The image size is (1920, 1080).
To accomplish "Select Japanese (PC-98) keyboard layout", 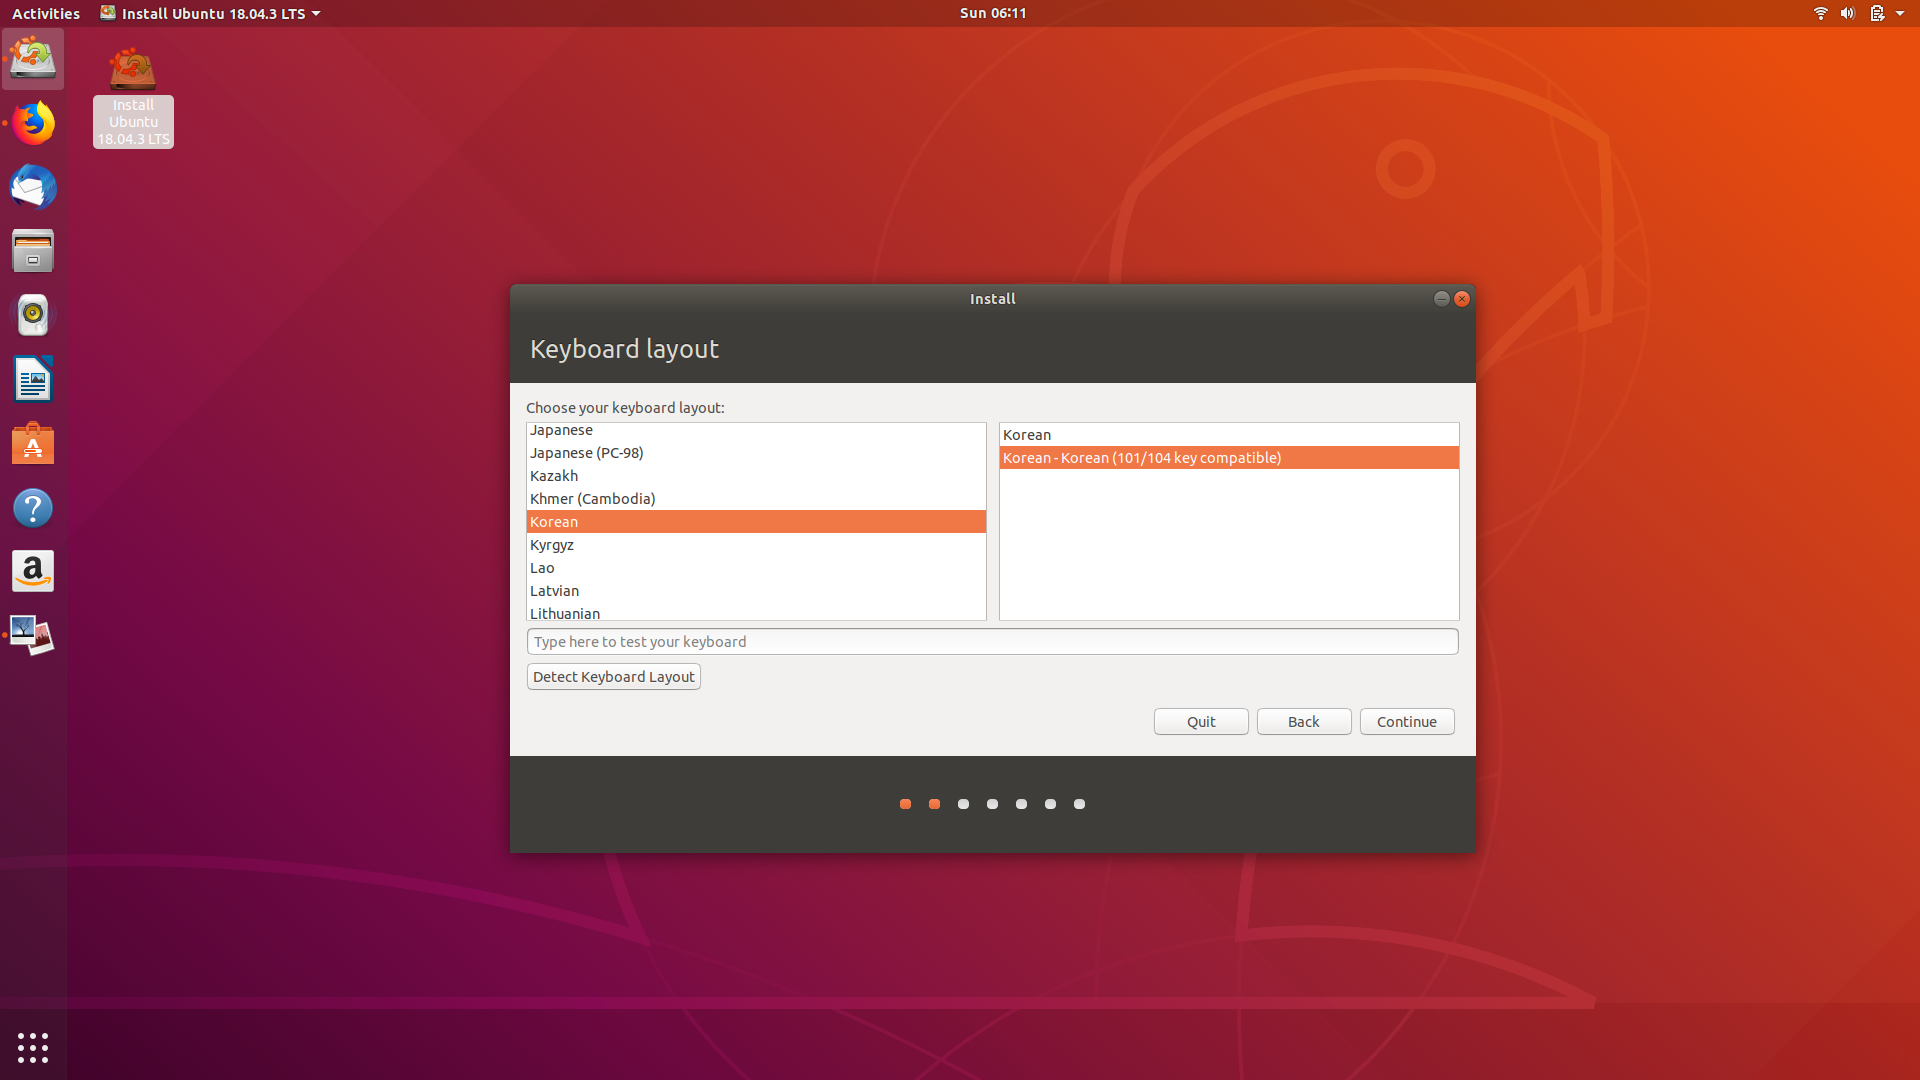I will [x=587, y=453].
